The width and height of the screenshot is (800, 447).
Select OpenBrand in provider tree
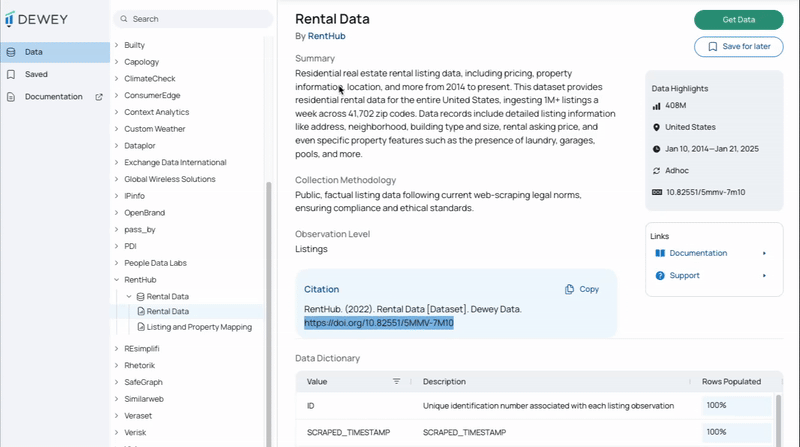144,213
